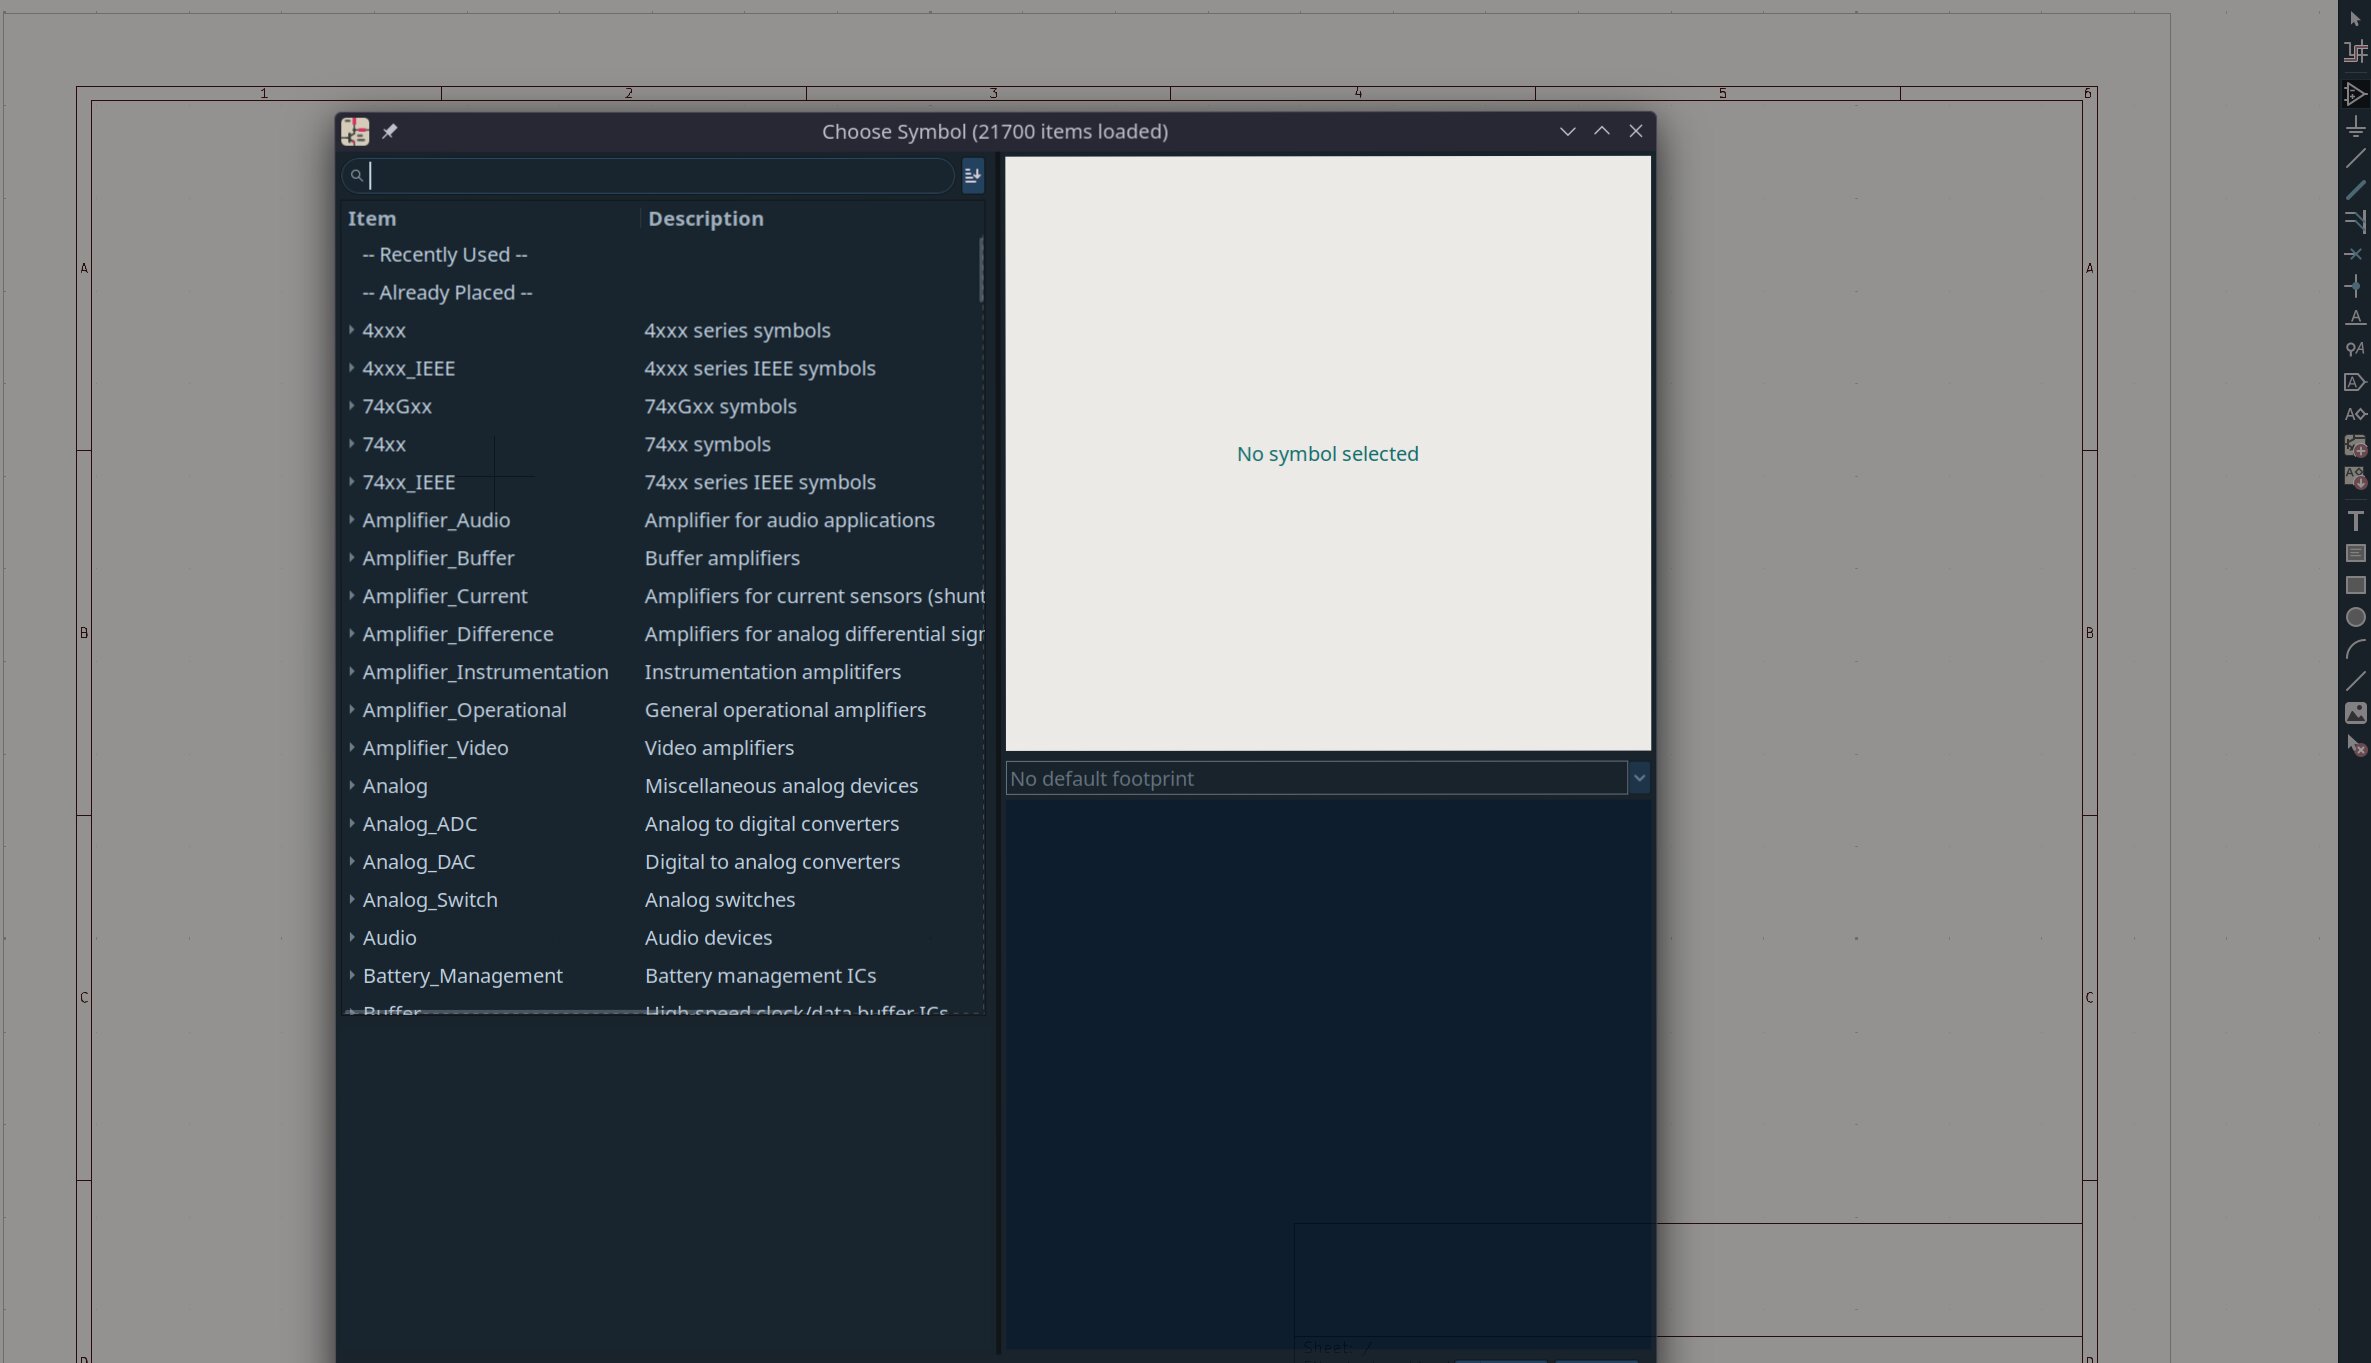Expand the 4xxx library
2371x1363 pixels.
(x=351, y=330)
